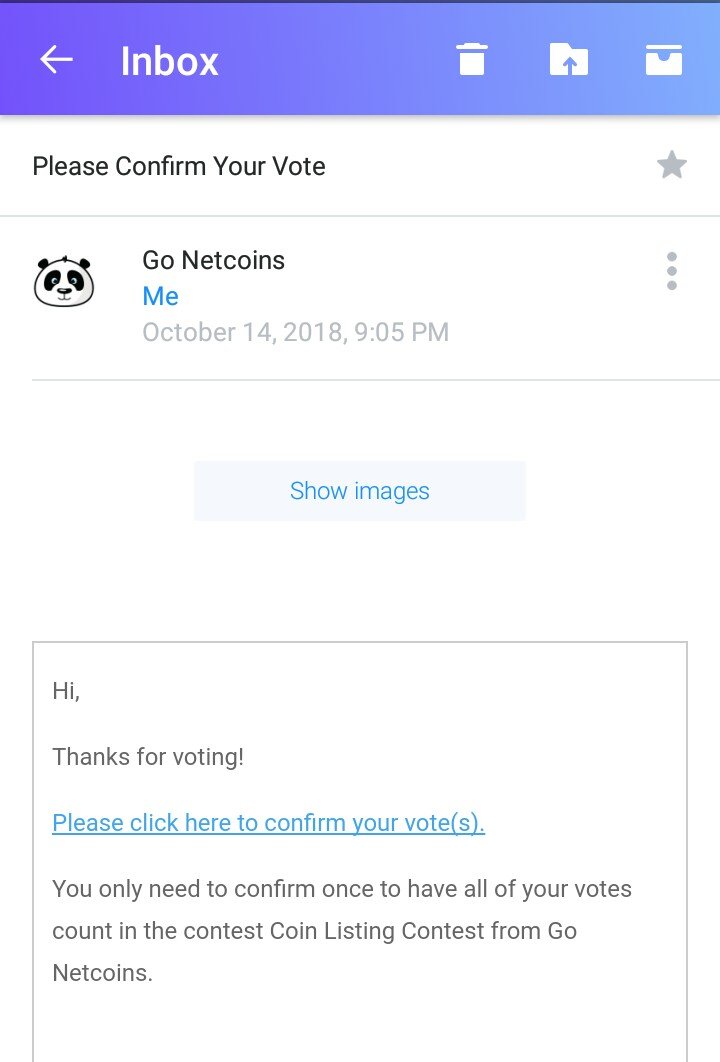Tap the Please Confirm Your Vote subject
This screenshot has width=720, height=1062.
tap(179, 166)
